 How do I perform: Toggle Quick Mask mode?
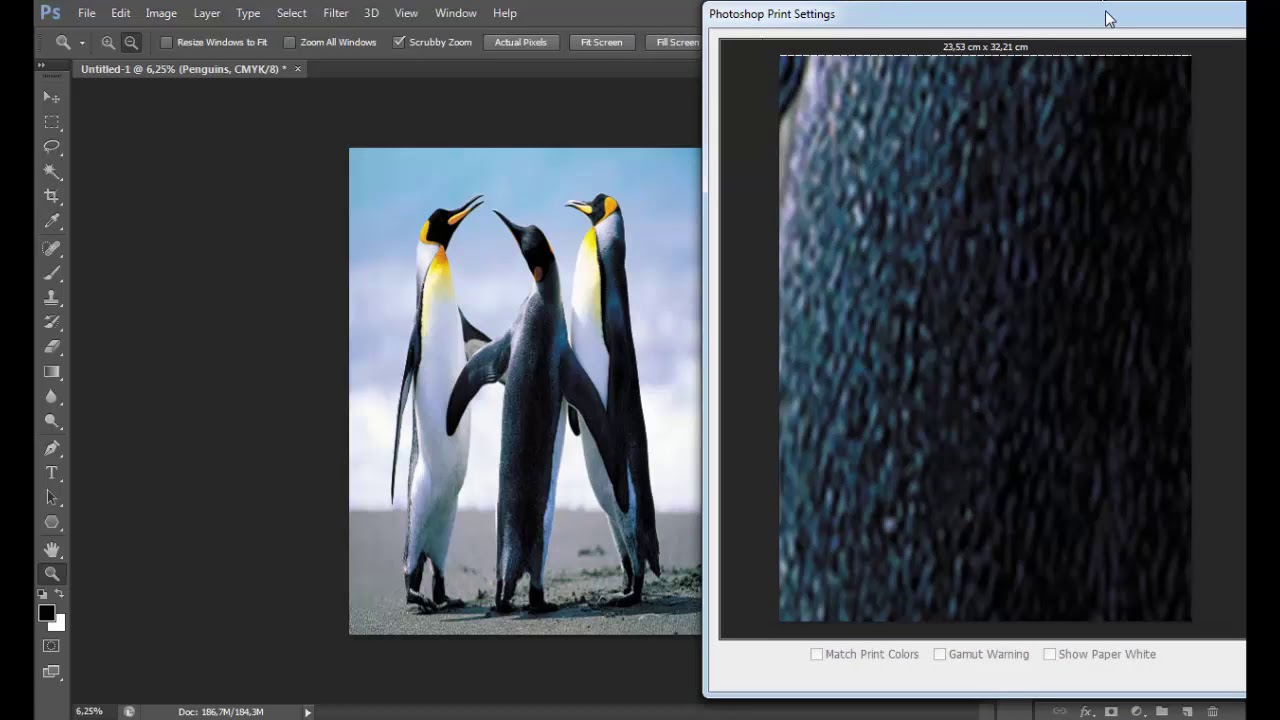click(52, 646)
